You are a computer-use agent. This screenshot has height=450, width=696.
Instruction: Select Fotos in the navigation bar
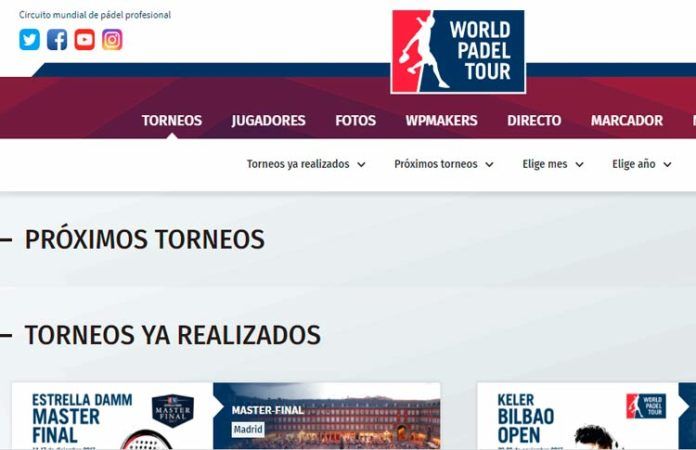click(x=356, y=120)
